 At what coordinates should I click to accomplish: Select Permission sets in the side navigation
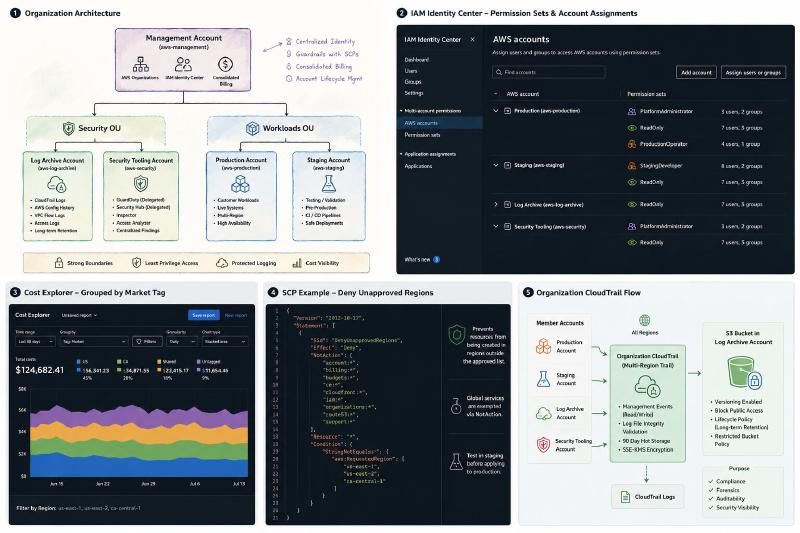pyautogui.click(x=422, y=135)
